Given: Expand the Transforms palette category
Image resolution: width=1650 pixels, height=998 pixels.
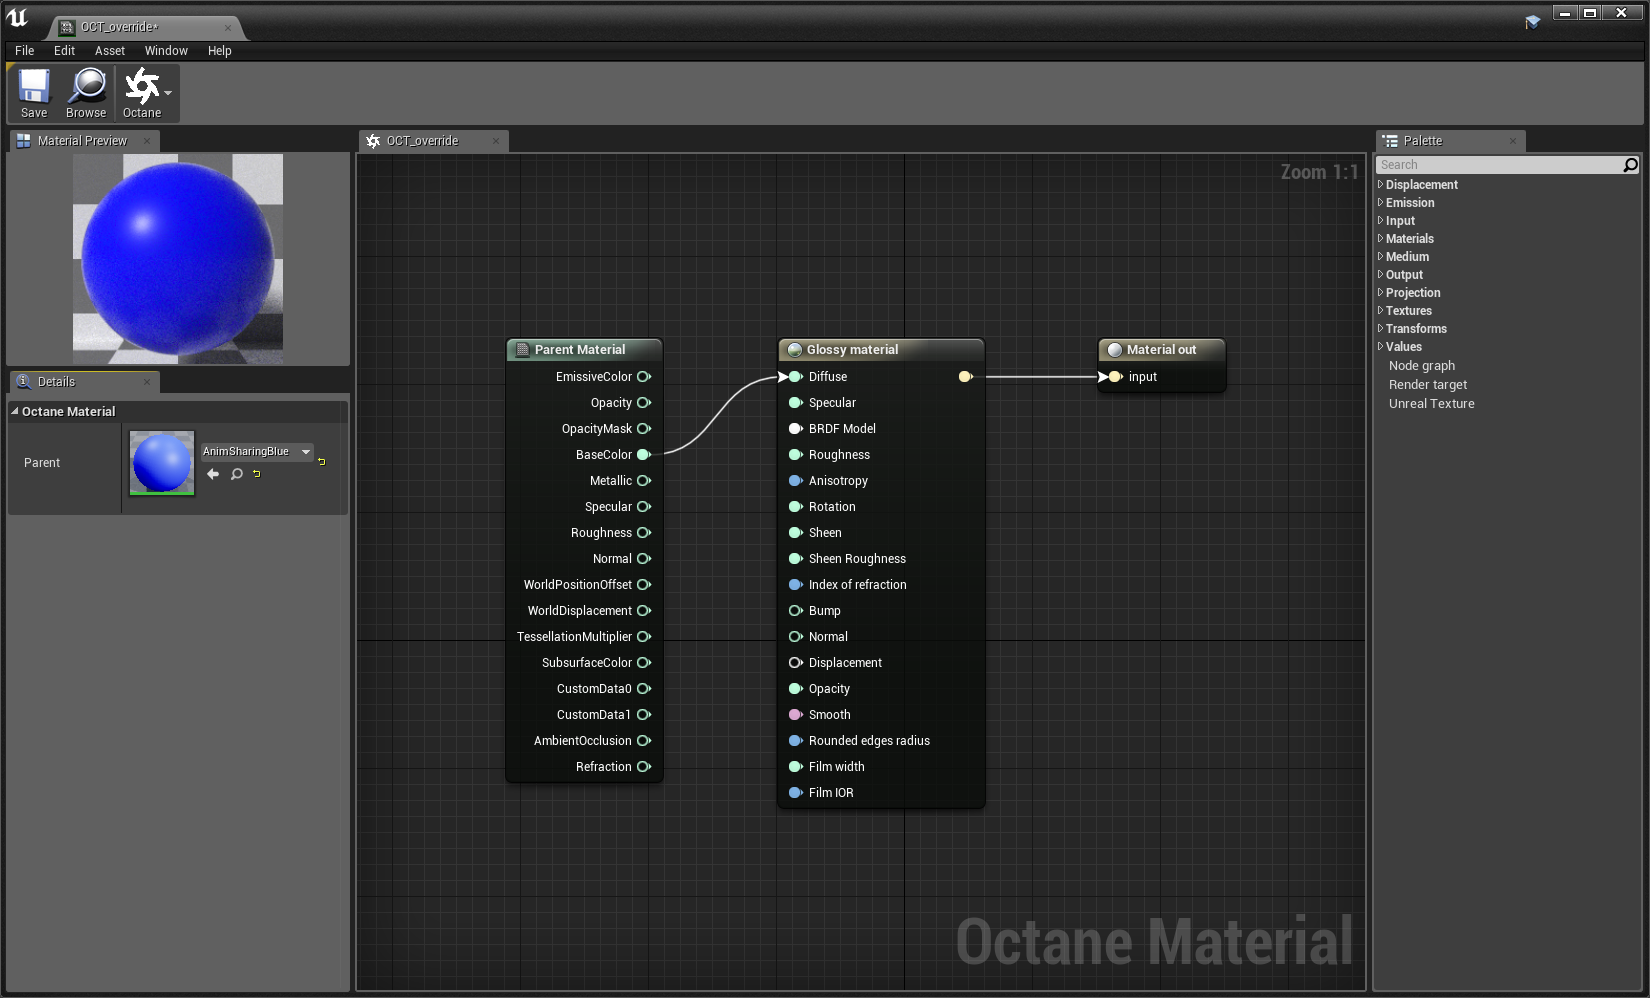Looking at the screenshot, I should tap(1381, 329).
